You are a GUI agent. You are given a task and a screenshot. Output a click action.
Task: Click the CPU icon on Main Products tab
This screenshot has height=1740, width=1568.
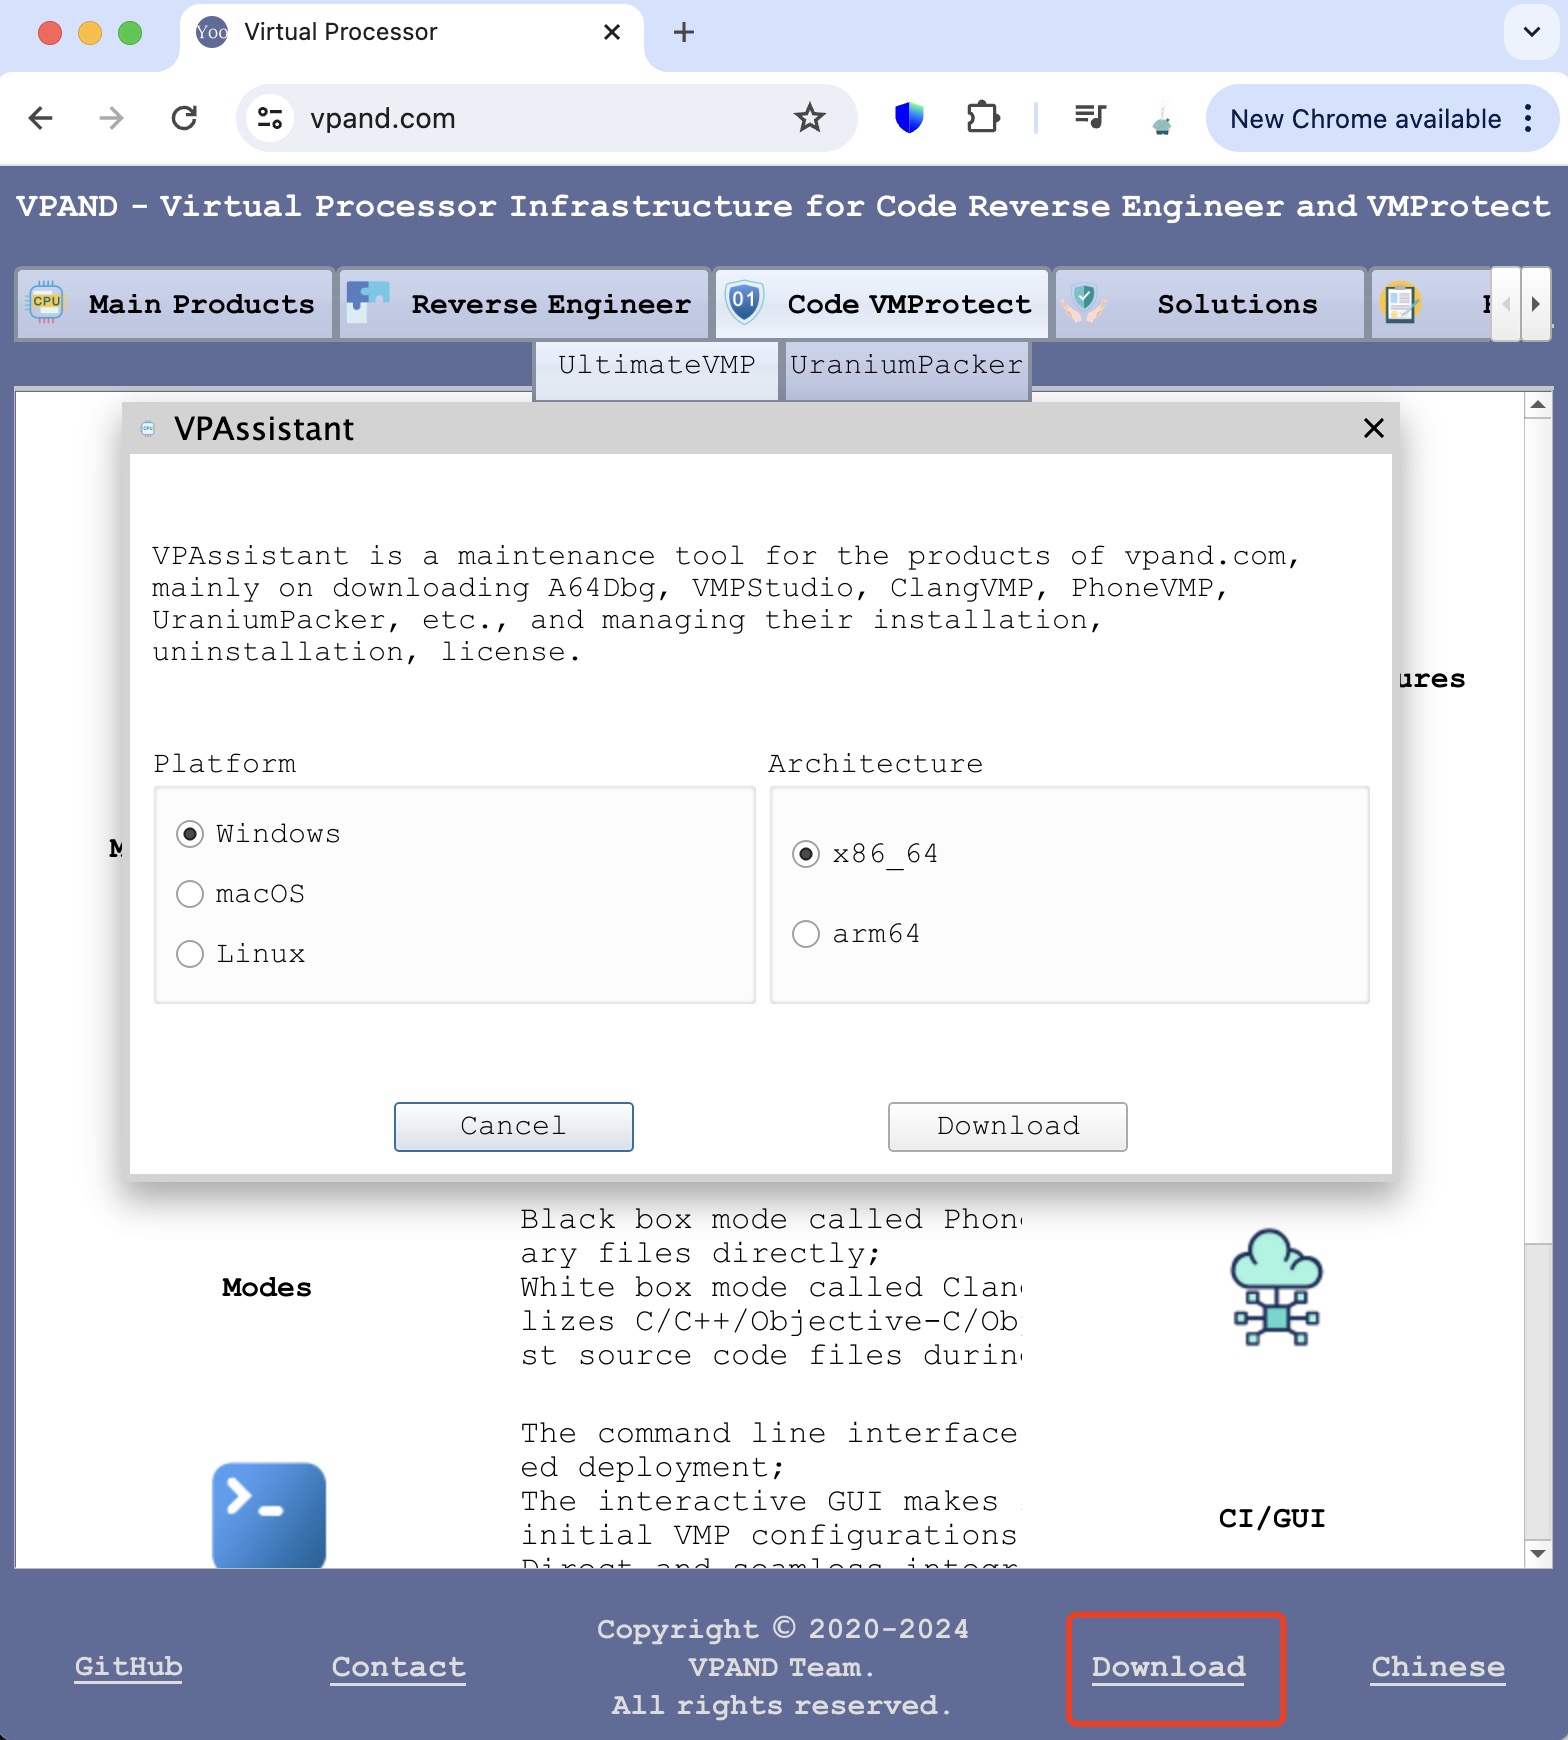pyautogui.click(x=46, y=302)
